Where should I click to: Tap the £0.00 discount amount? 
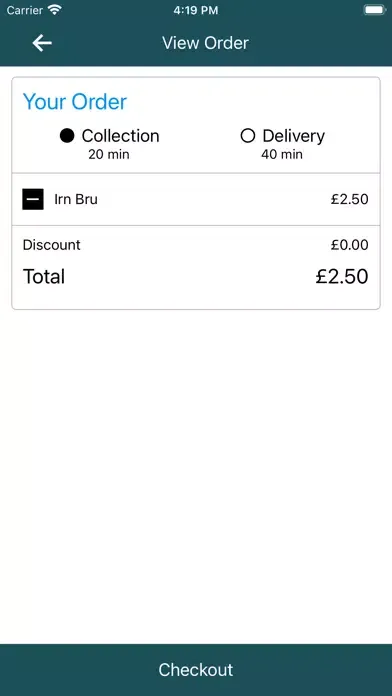coord(349,245)
